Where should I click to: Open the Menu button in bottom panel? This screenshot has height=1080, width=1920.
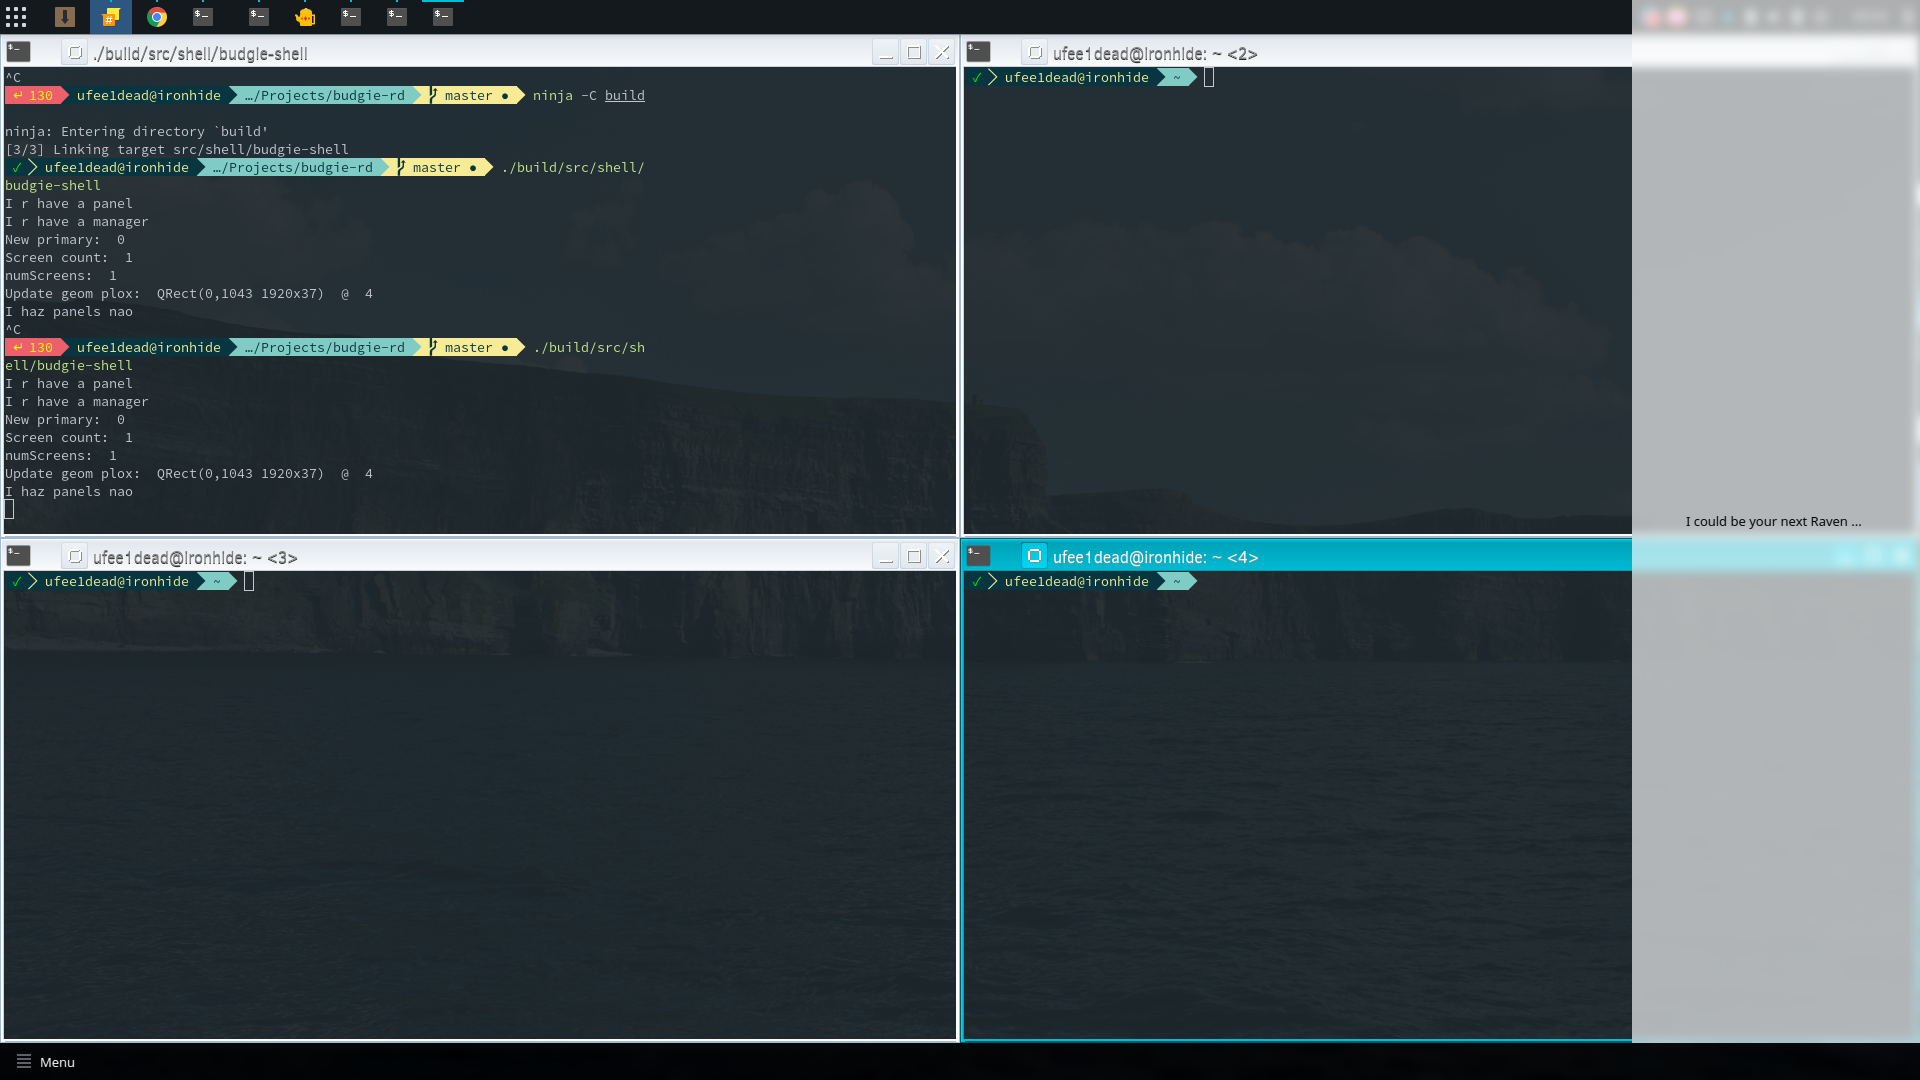(x=46, y=1062)
